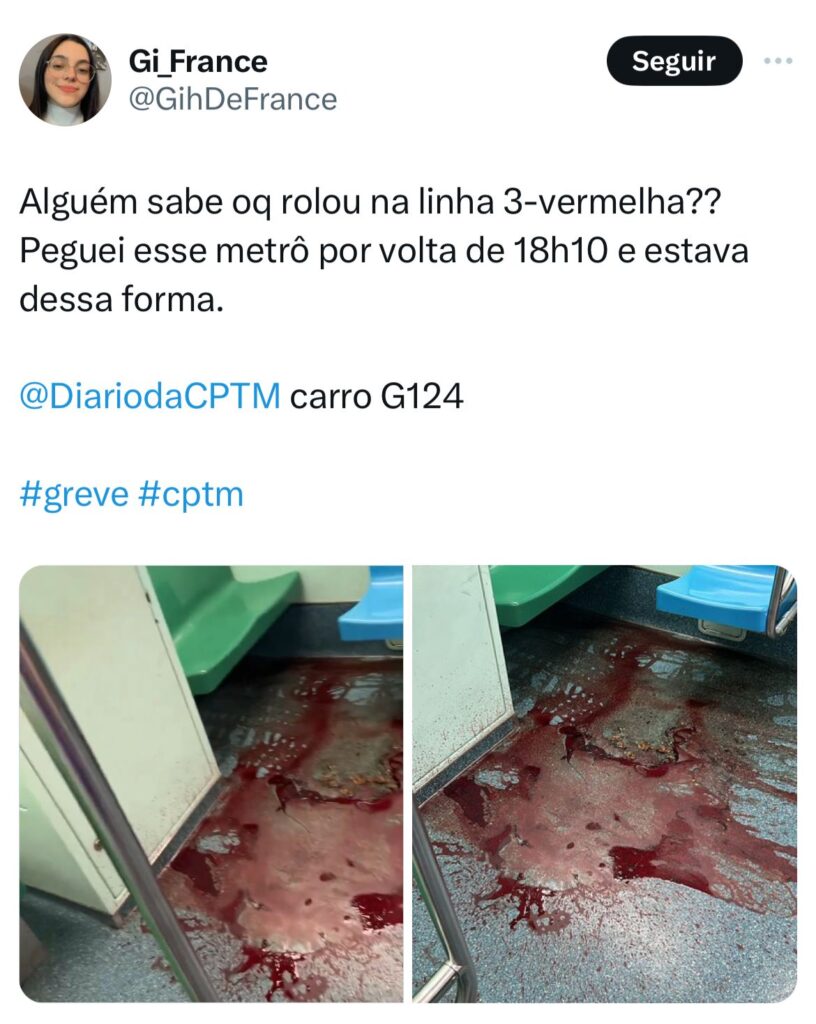Screen dimensions: 816x1024
Task: Open the right attached photo
Action: [604, 783]
